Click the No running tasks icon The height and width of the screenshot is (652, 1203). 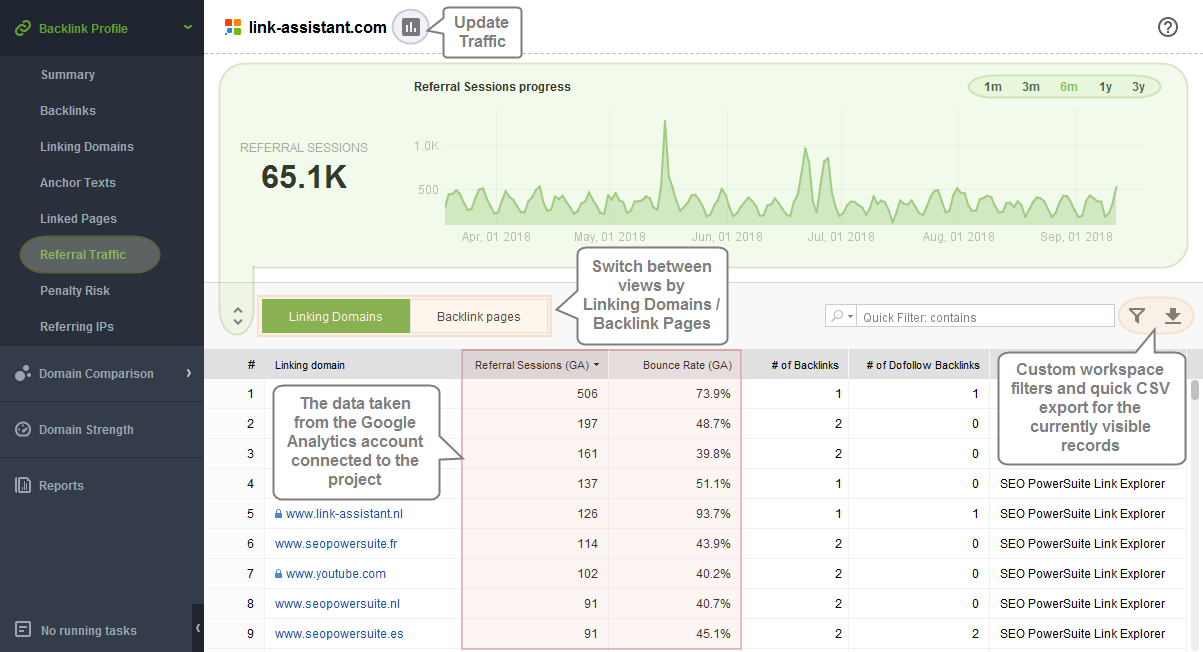pos(23,630)
